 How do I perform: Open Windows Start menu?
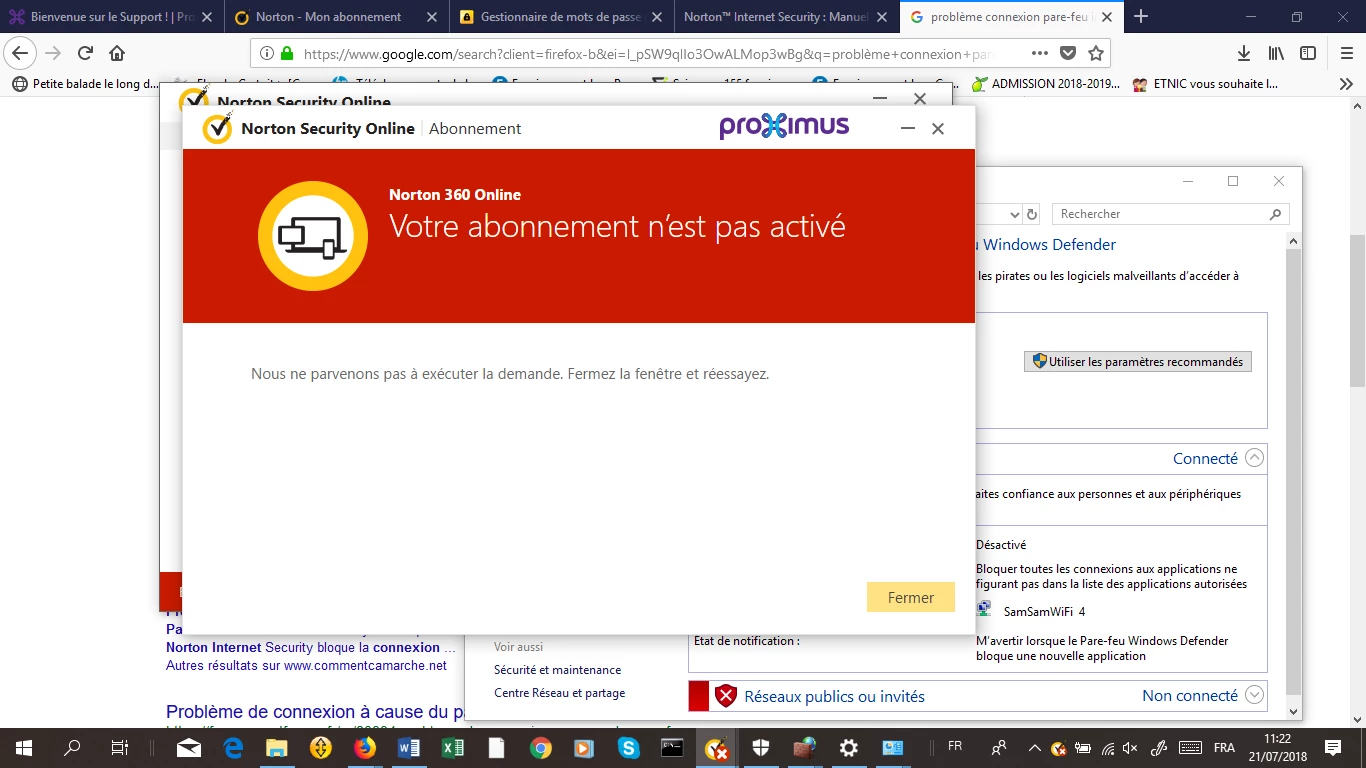(24, 748)
